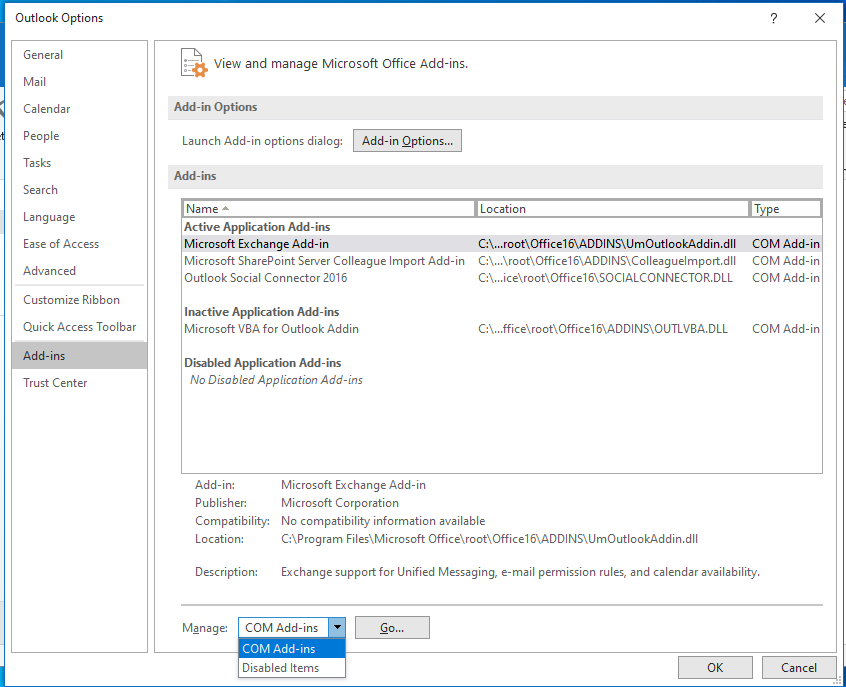Open the Search category
The image size is (846, 687).
tap(79, 190)
